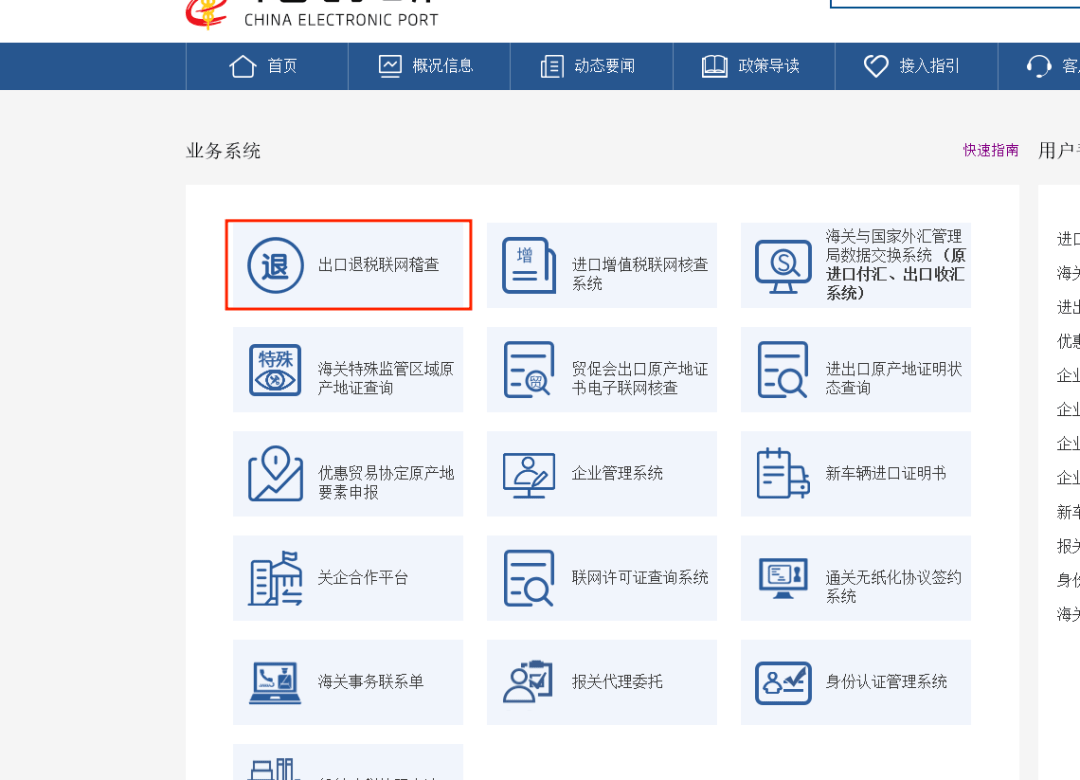
Task: Select the laptop icon for 海关事务联系单
Action: (273, 682)
